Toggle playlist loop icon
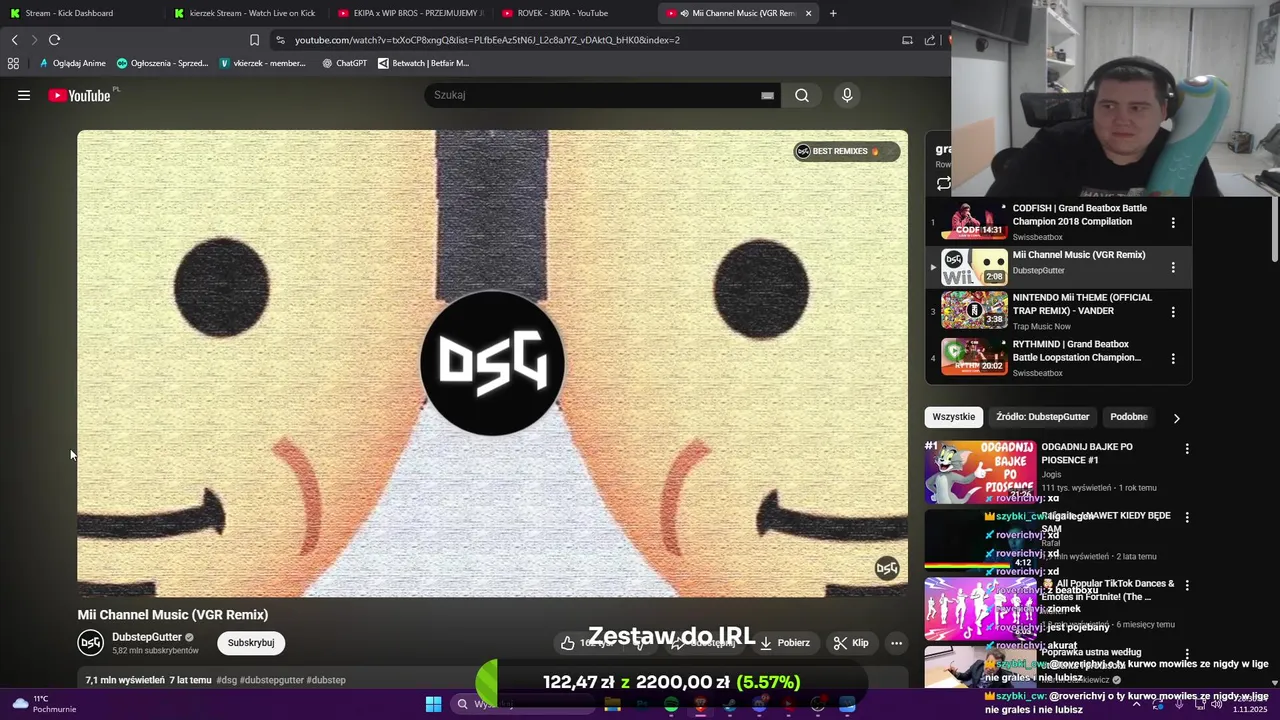The height and width of the screenshot is (720, 1280). click(x=943, y=184)
